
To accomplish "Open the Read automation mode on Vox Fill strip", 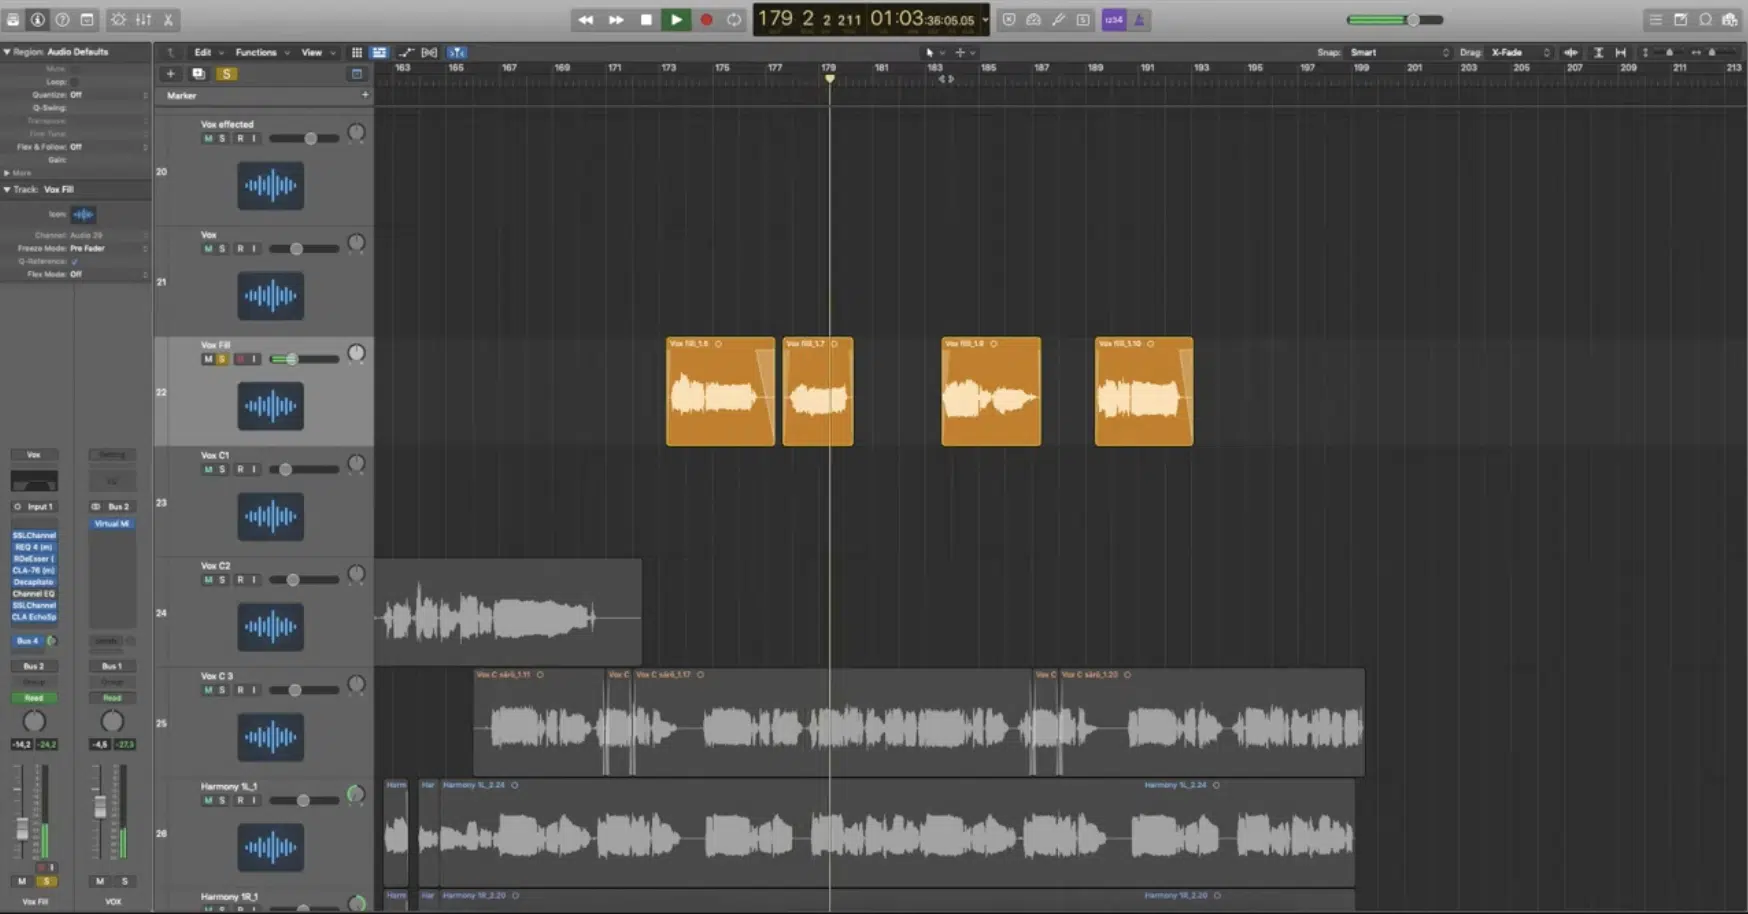I will coord(34,698).
